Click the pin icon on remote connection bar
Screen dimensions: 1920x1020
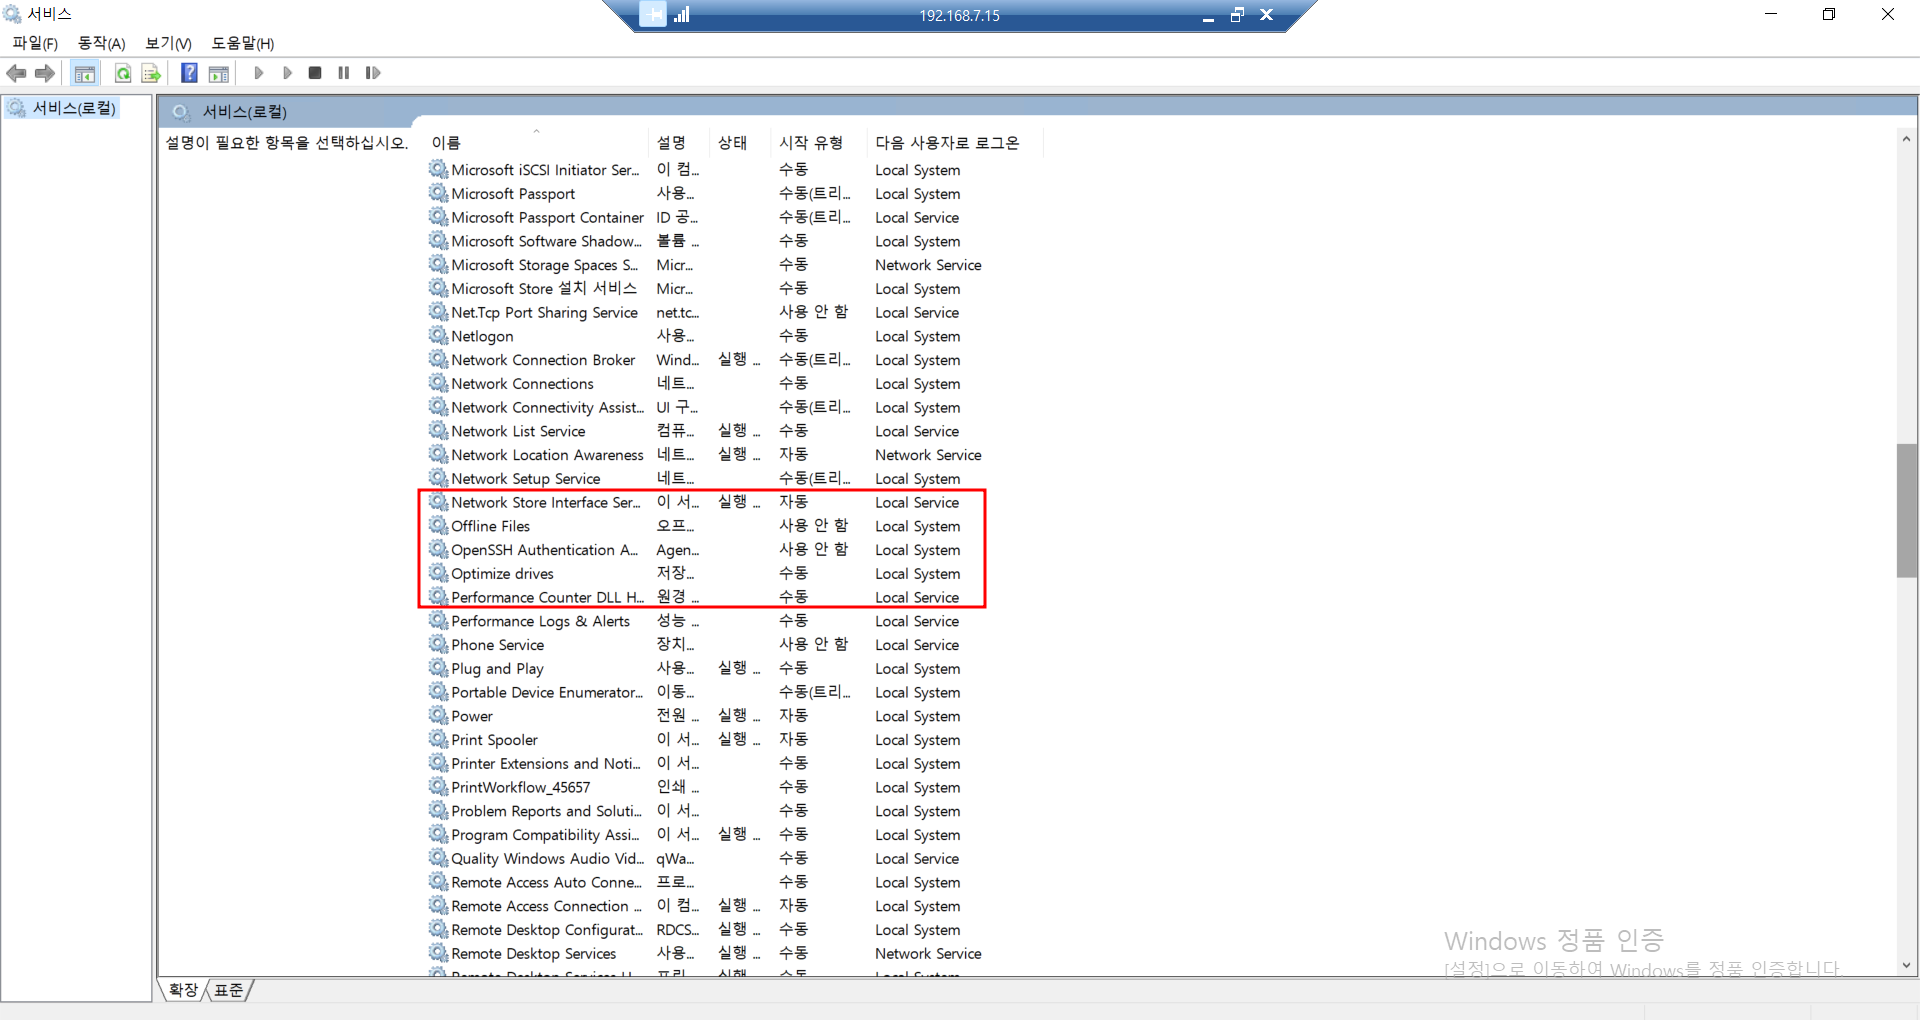652,15
